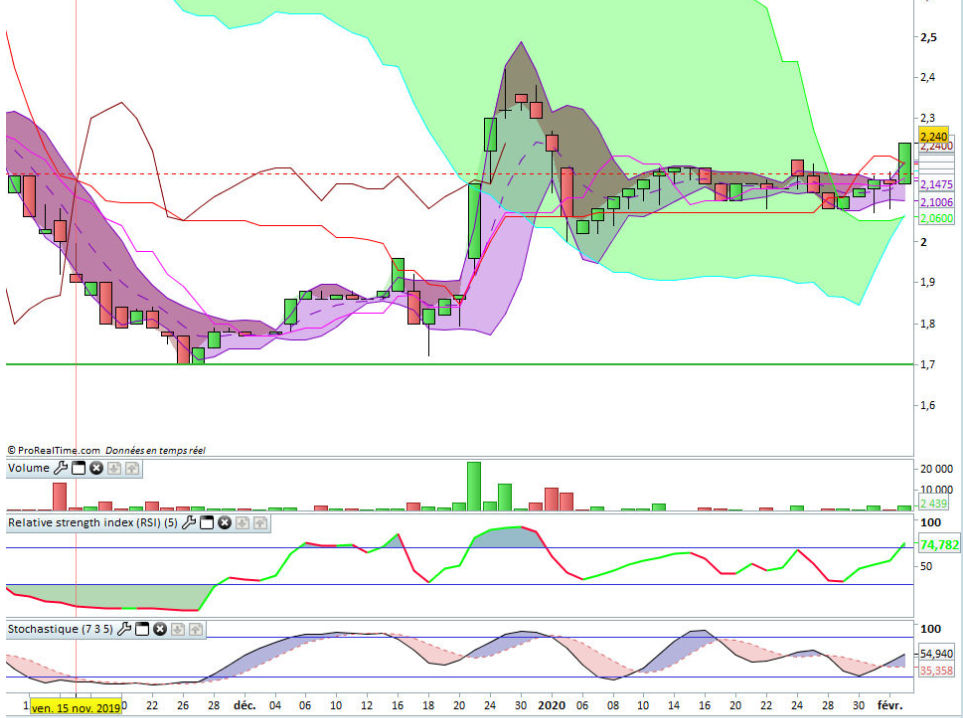
Task: Select the green 2,0600 price label
Action: 937,218
